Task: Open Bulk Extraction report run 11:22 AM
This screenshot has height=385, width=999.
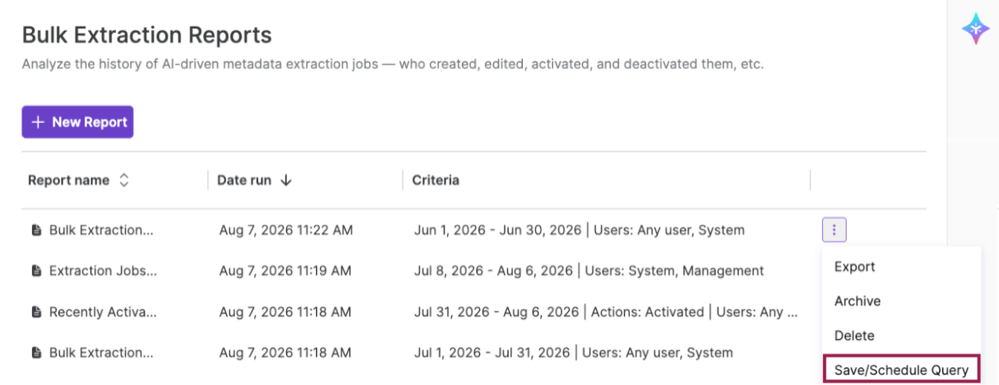Action: pos(102,230)
